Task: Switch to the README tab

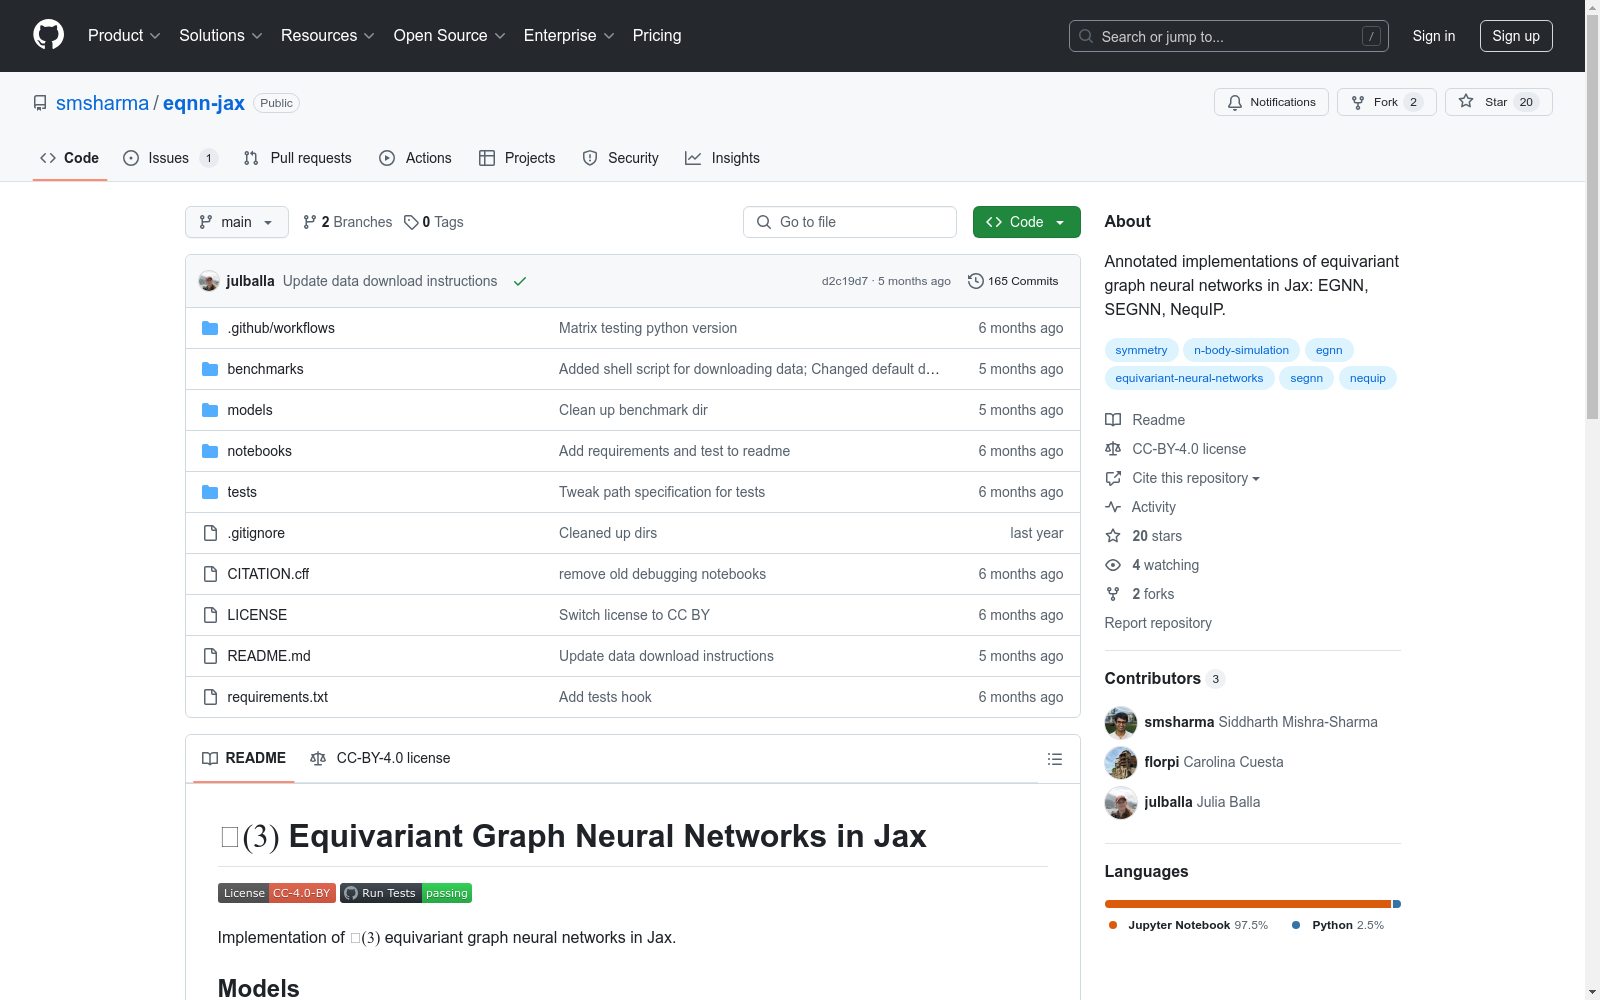Action: tap(244, 758)
